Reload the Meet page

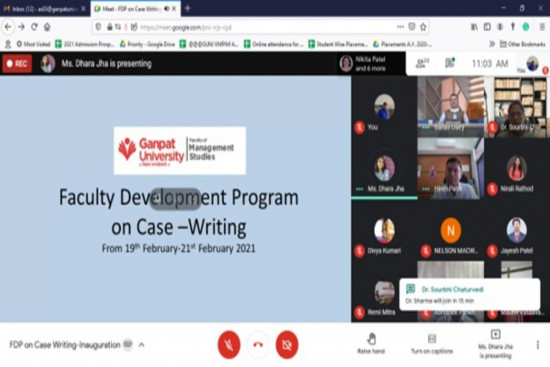coord(34,27)
